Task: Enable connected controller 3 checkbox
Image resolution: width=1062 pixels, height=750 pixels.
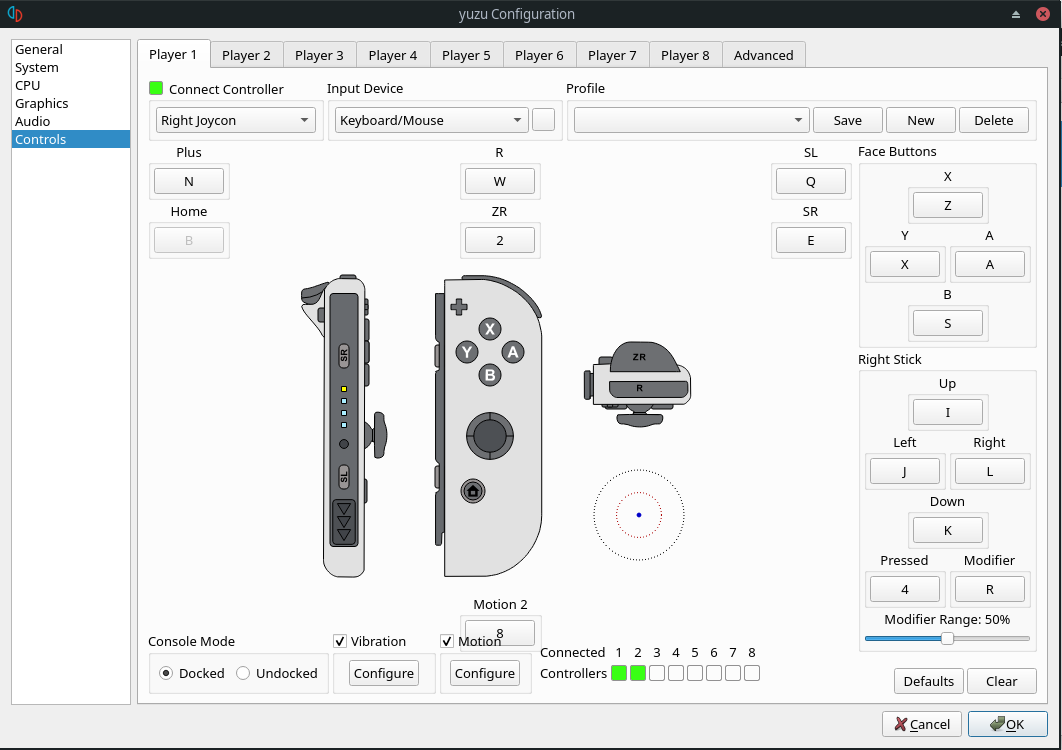Action: click(x=657, y=673)
